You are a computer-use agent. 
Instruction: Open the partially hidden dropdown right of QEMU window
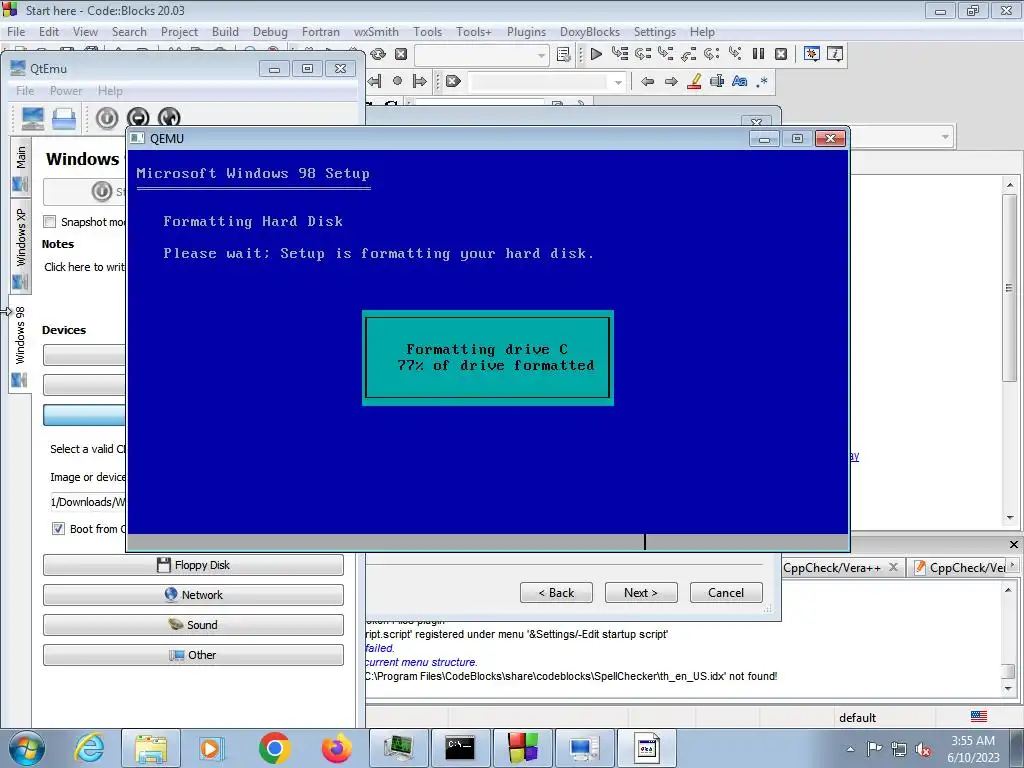tap(944, 137)
